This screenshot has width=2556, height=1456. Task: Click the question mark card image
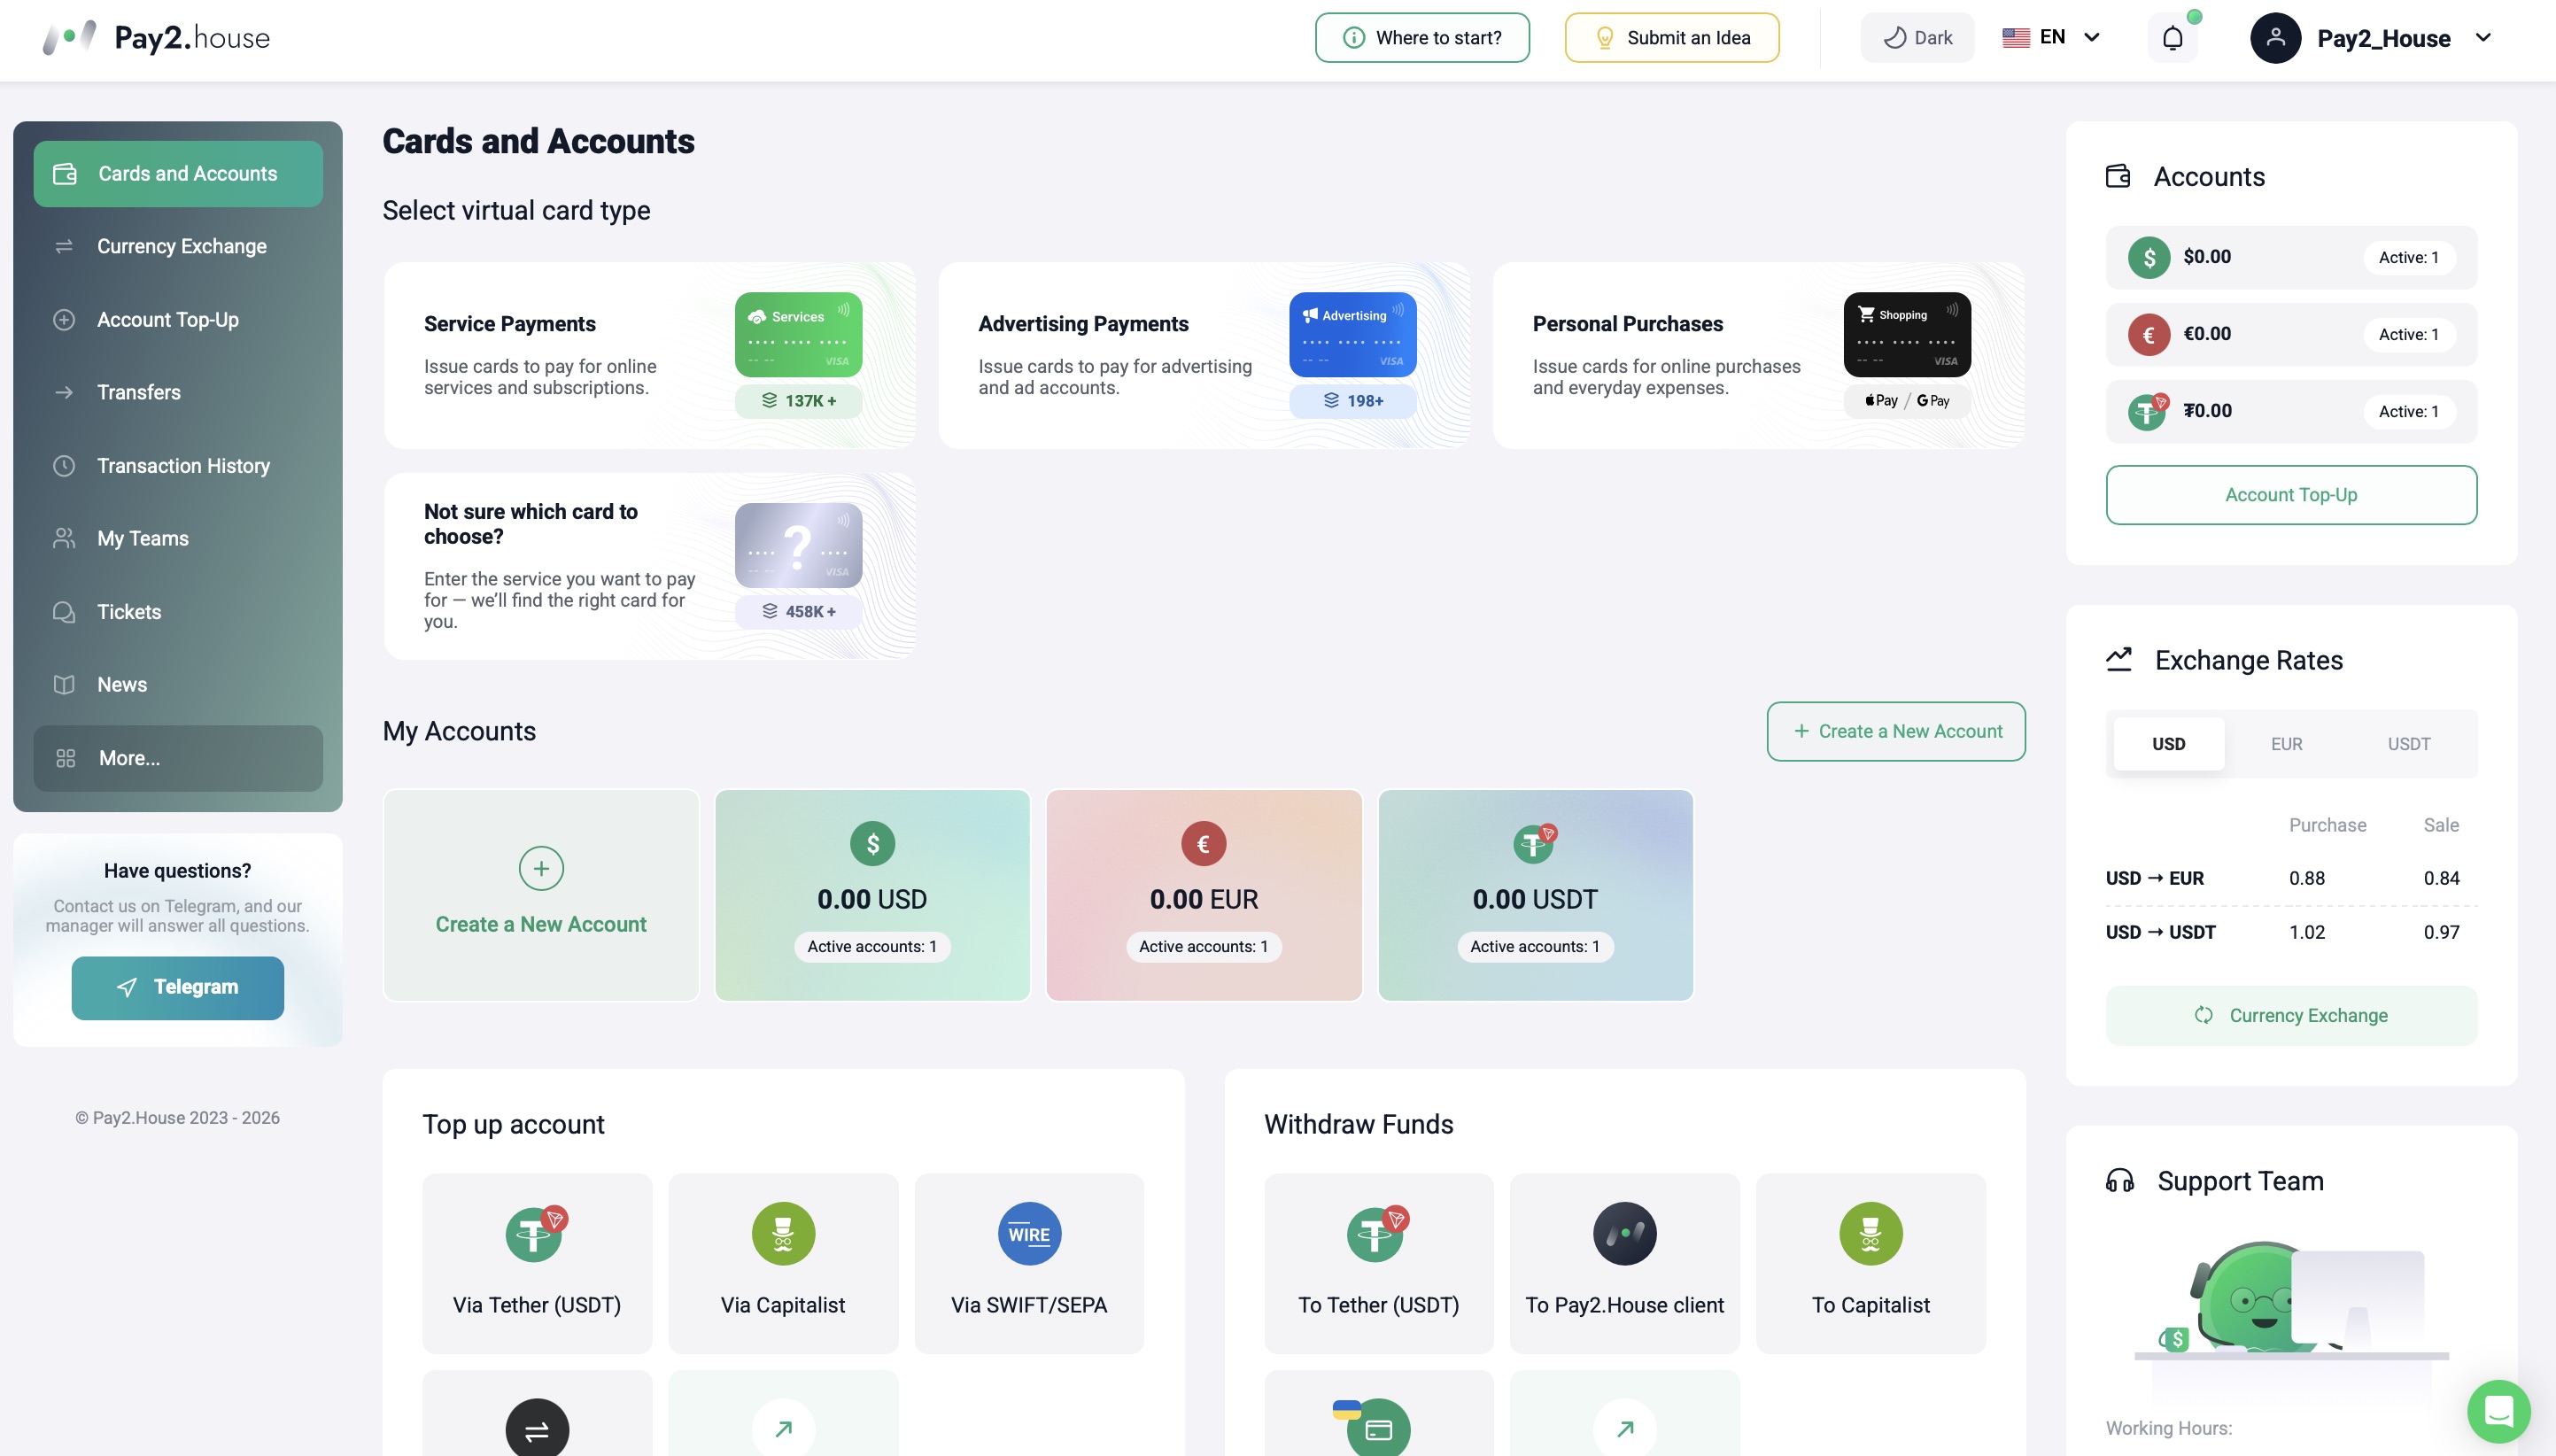coord(798,545)
